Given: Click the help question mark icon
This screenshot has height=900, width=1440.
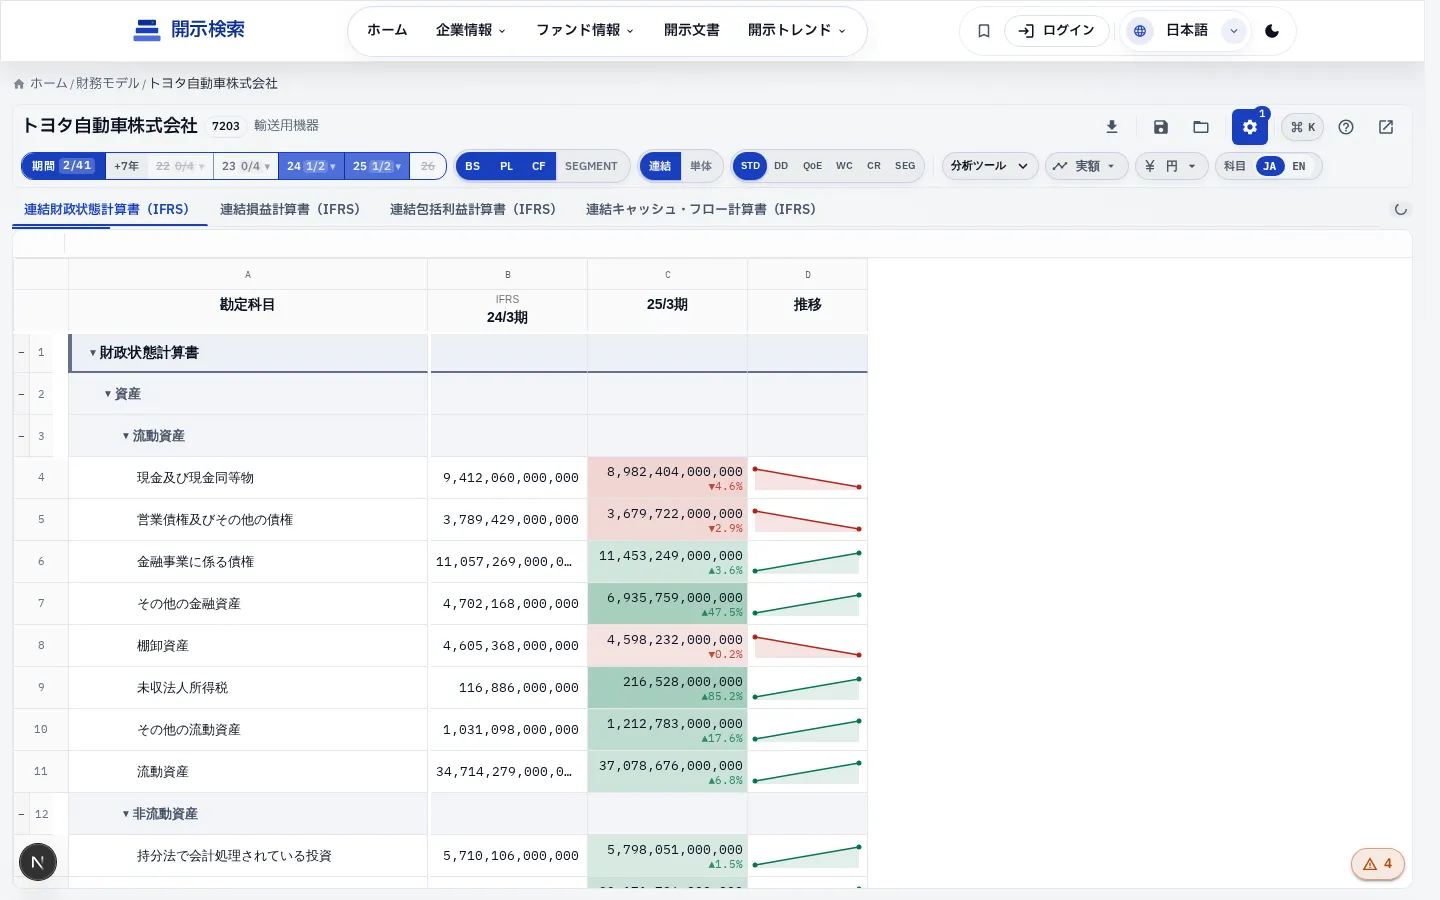Looking at the screenshot, I should [1346, 127].
